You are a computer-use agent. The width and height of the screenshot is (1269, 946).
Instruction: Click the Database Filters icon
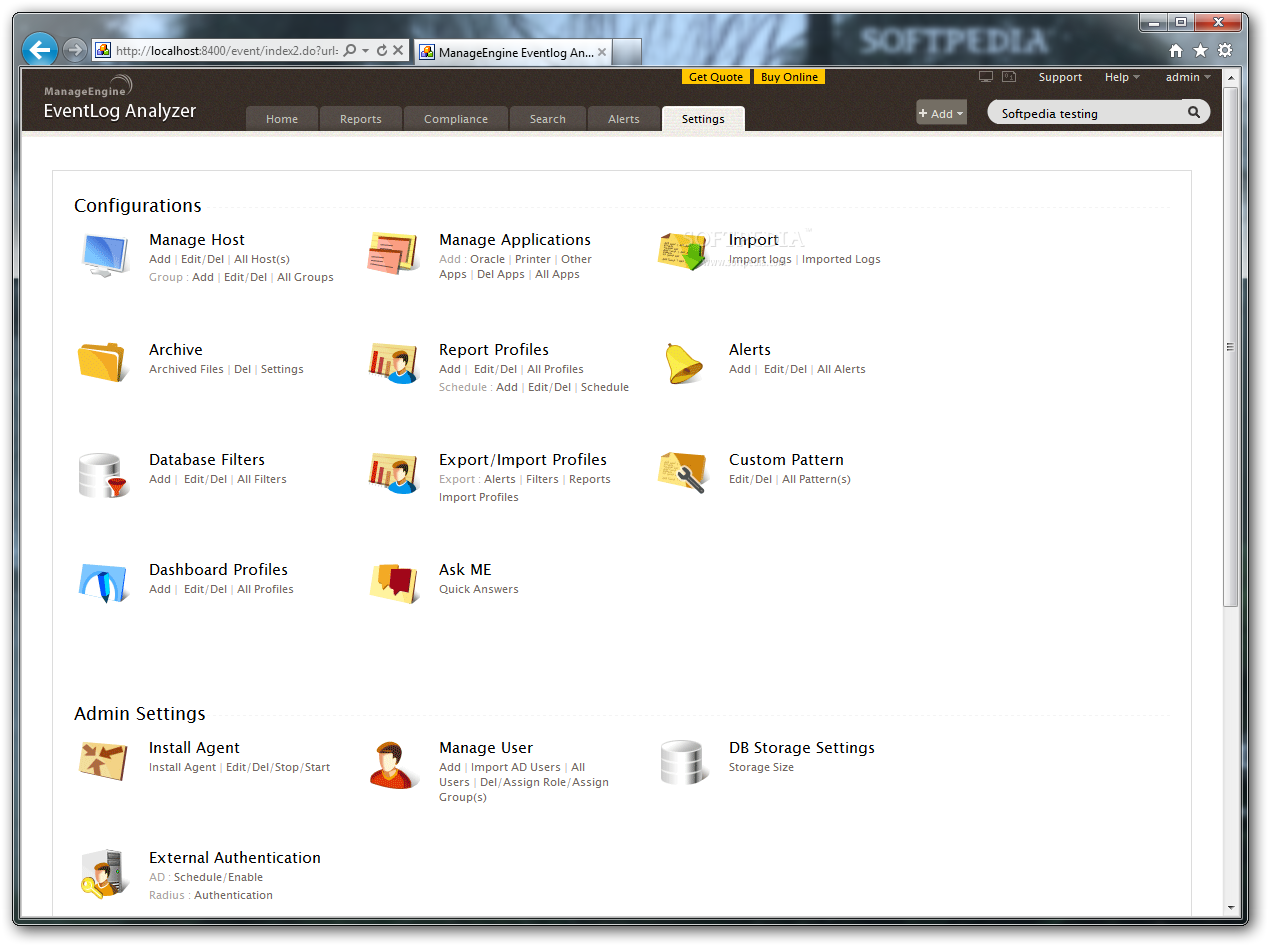104,475
